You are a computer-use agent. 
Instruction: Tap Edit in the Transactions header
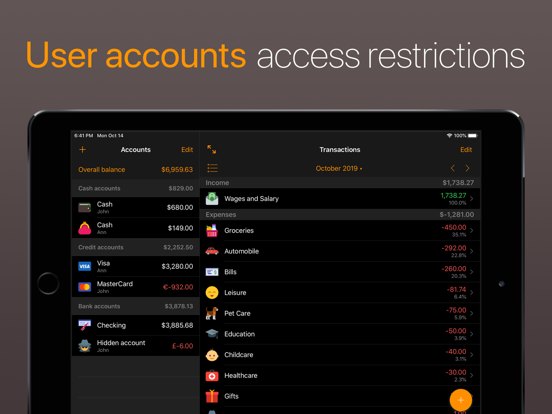(466, 150)
